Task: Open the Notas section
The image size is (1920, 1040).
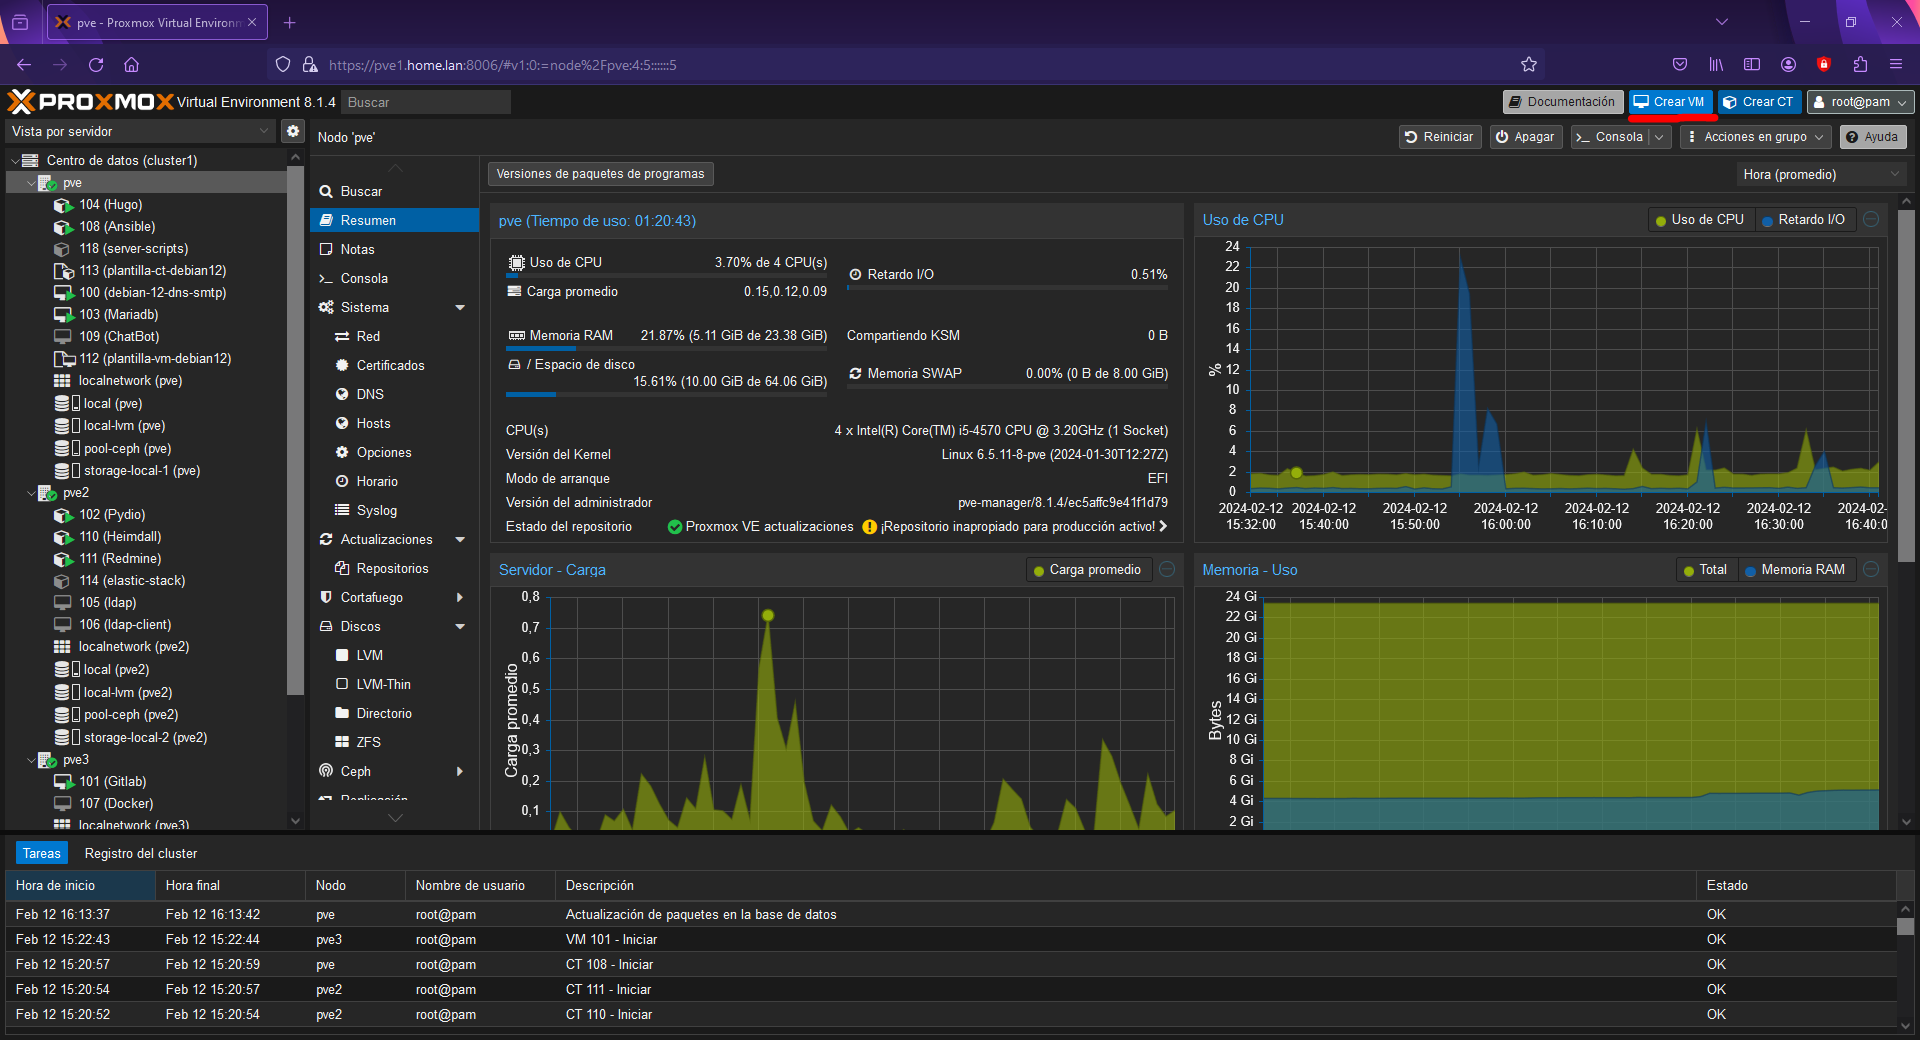Action: click(x=394, y=250)
